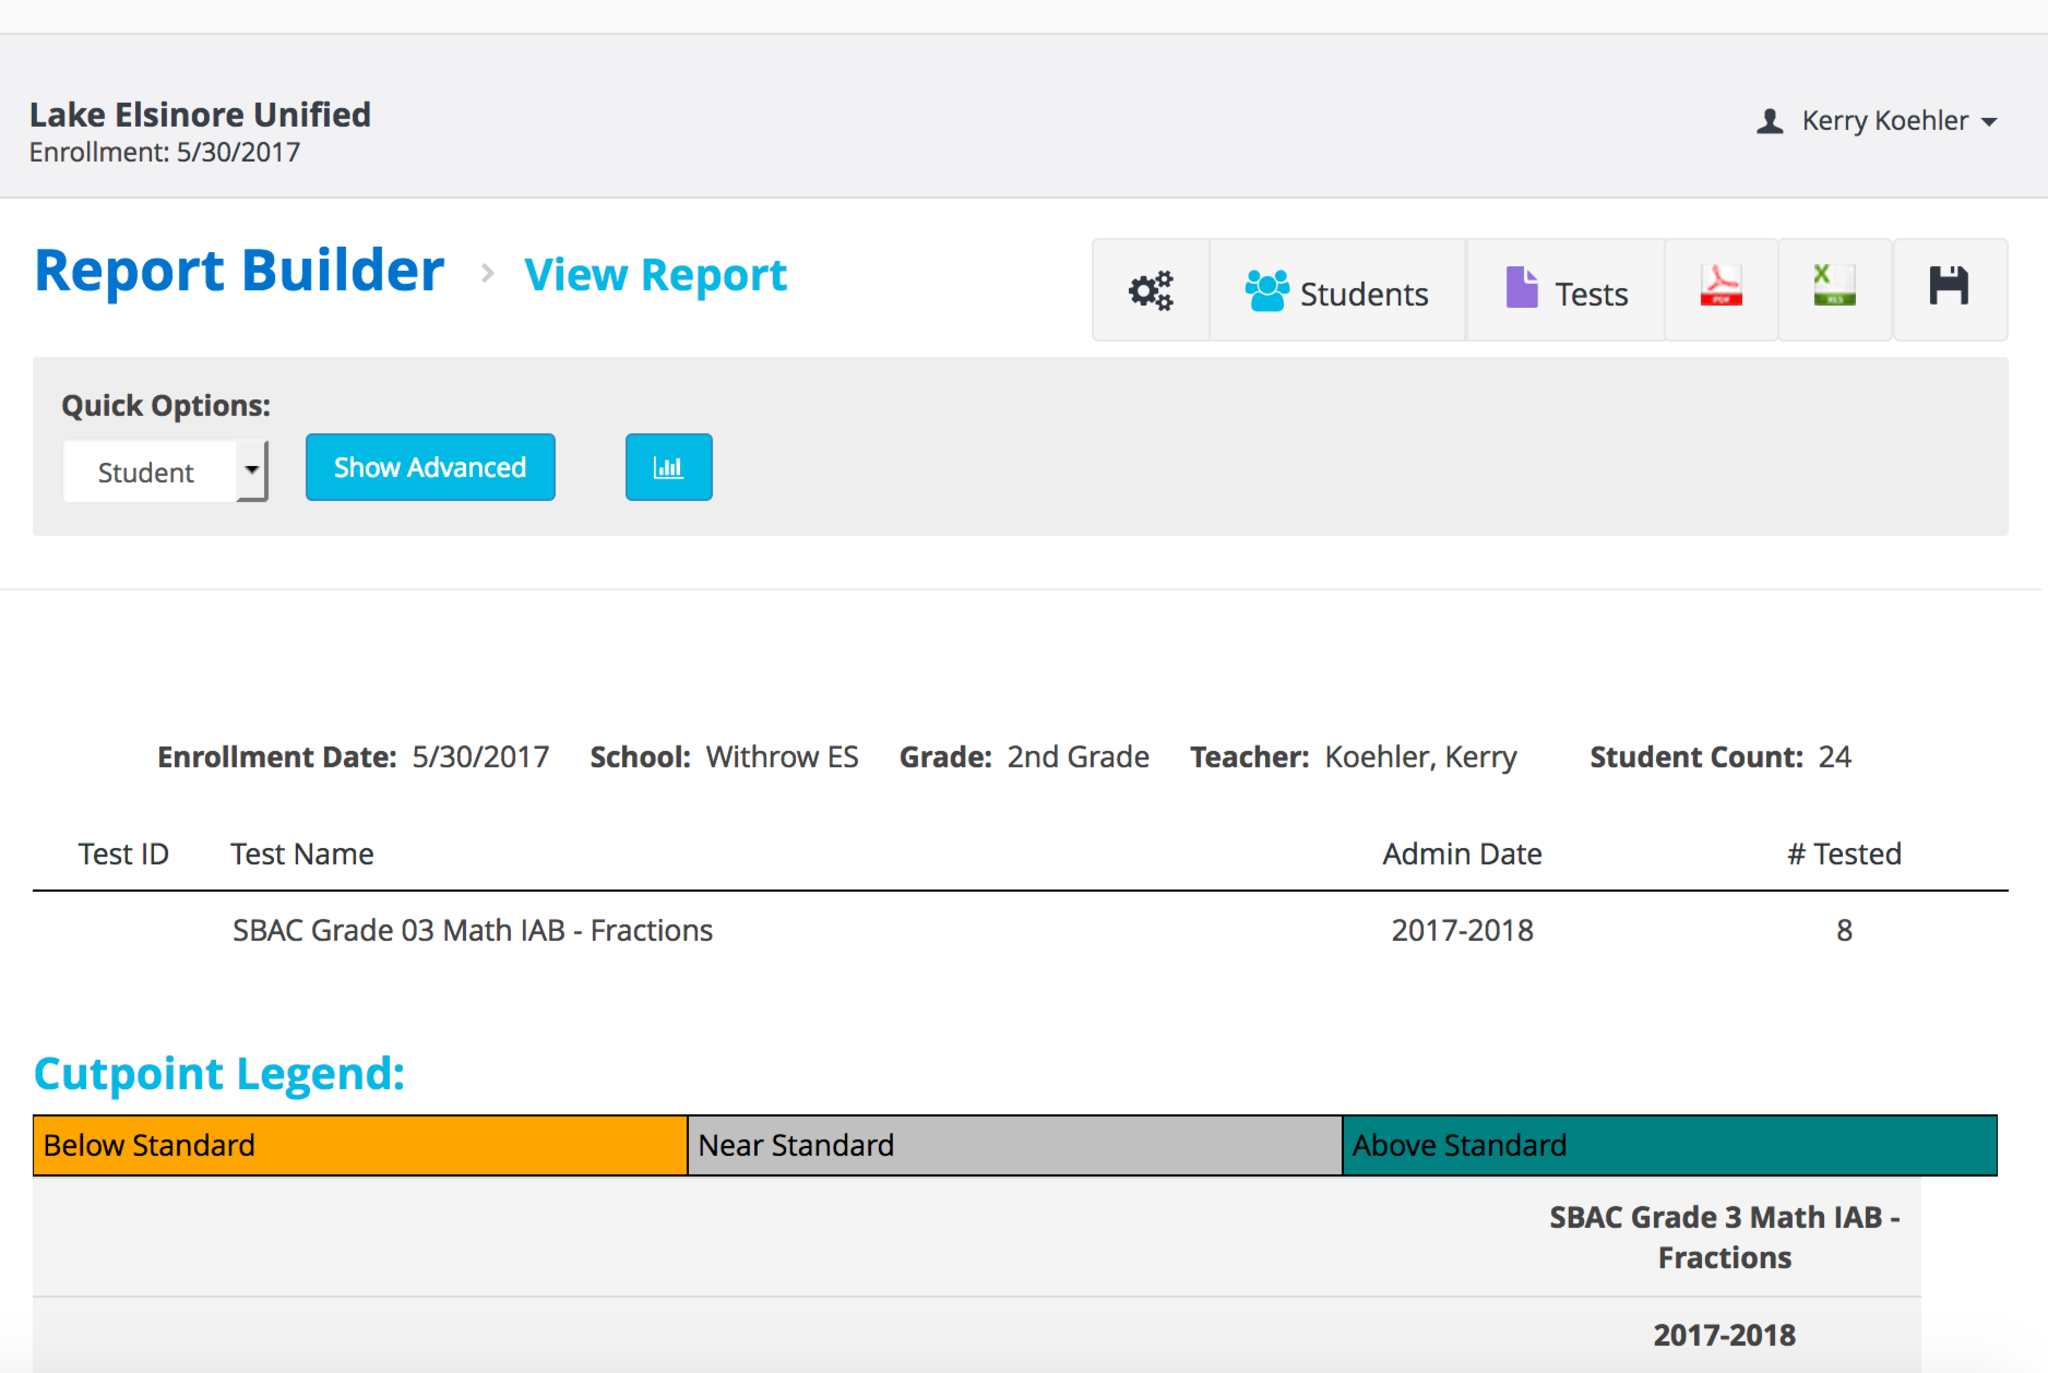Click the bar chart icon button
2048x1373 pixels.
(668, 468)
